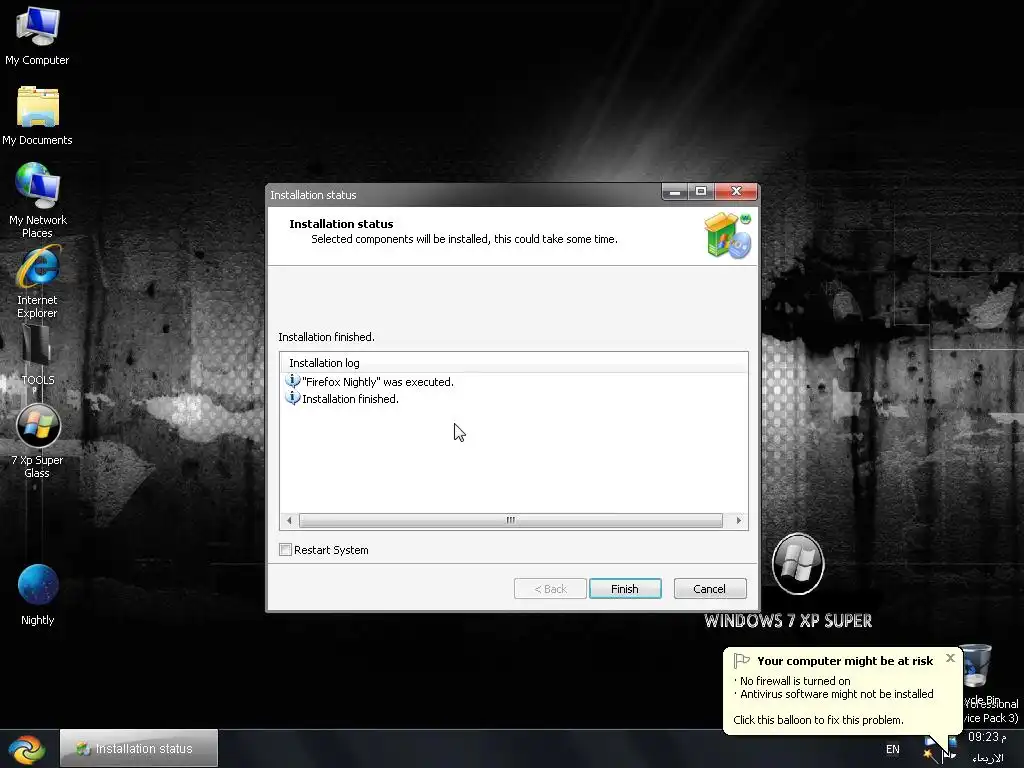
Task: Open the Recycle Bin icon
Action: (x=976, y=666)
